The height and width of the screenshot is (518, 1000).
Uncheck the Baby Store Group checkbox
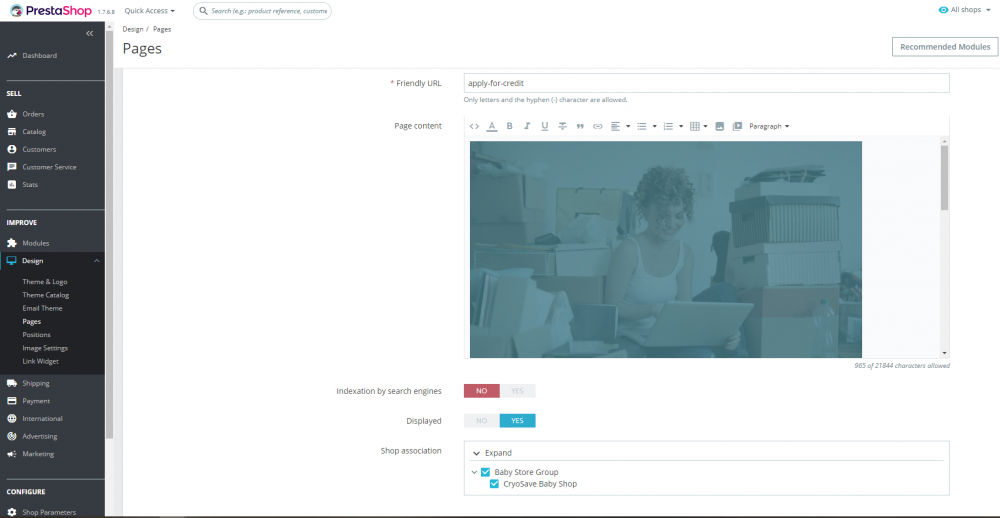(485, 473)
